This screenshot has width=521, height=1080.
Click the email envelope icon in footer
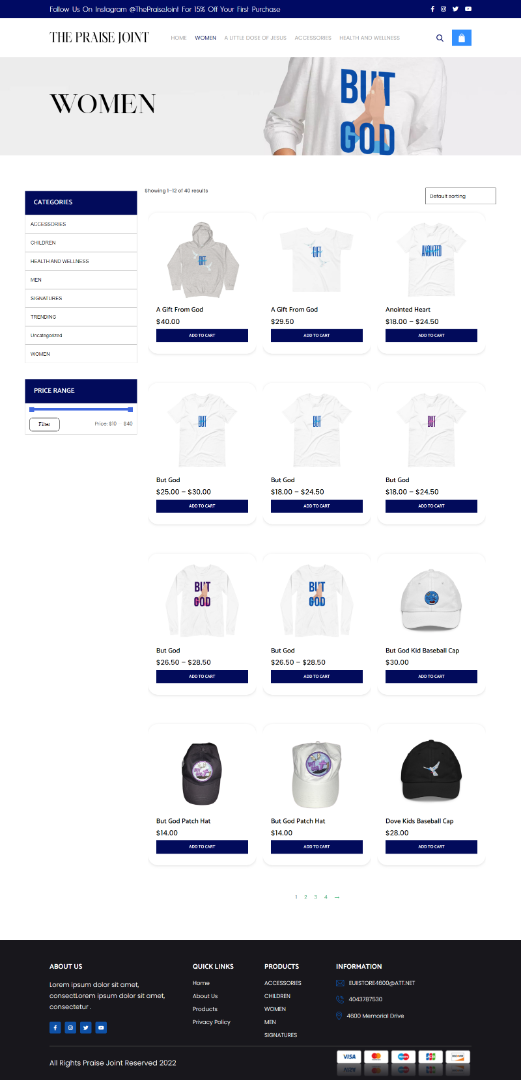340,983
